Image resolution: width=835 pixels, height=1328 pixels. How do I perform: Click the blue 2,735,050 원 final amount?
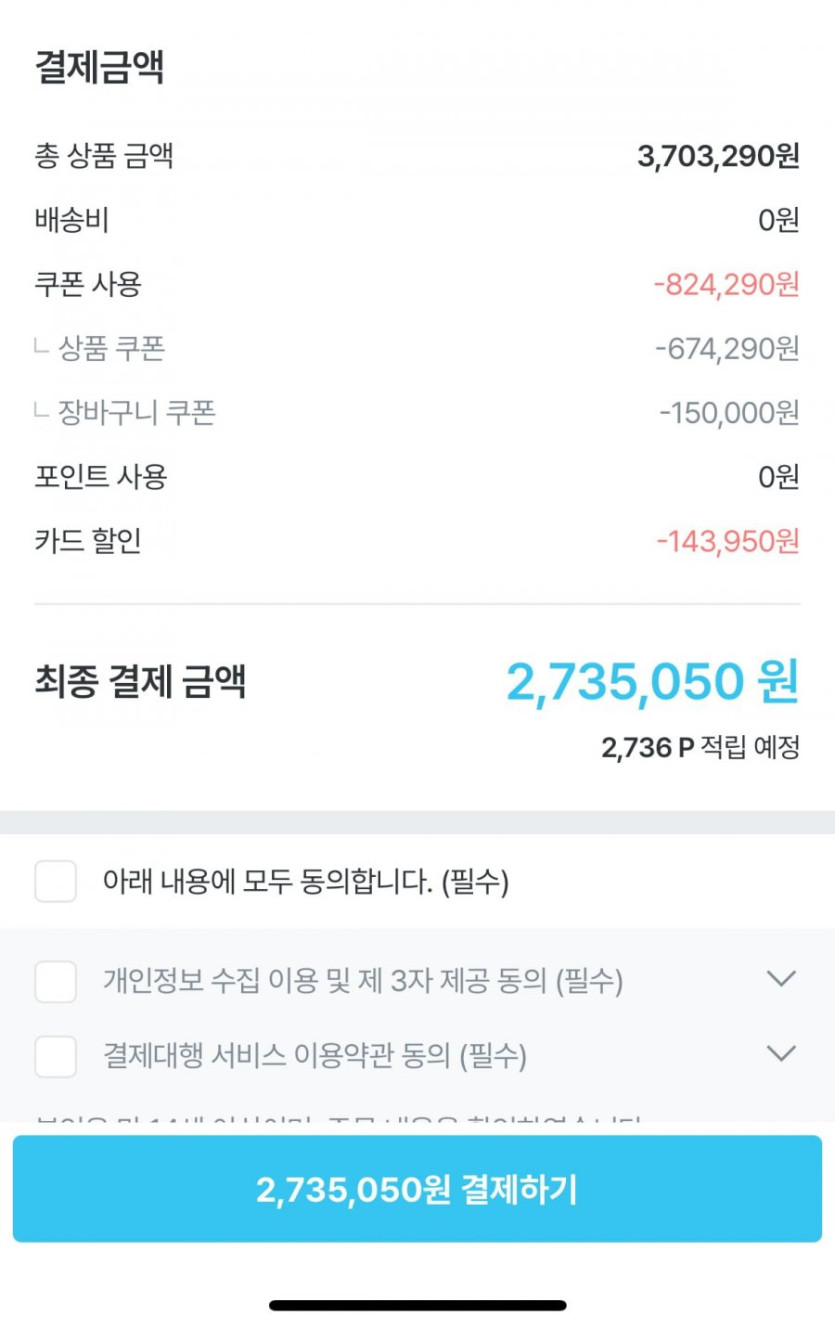[x=652, y=683]
